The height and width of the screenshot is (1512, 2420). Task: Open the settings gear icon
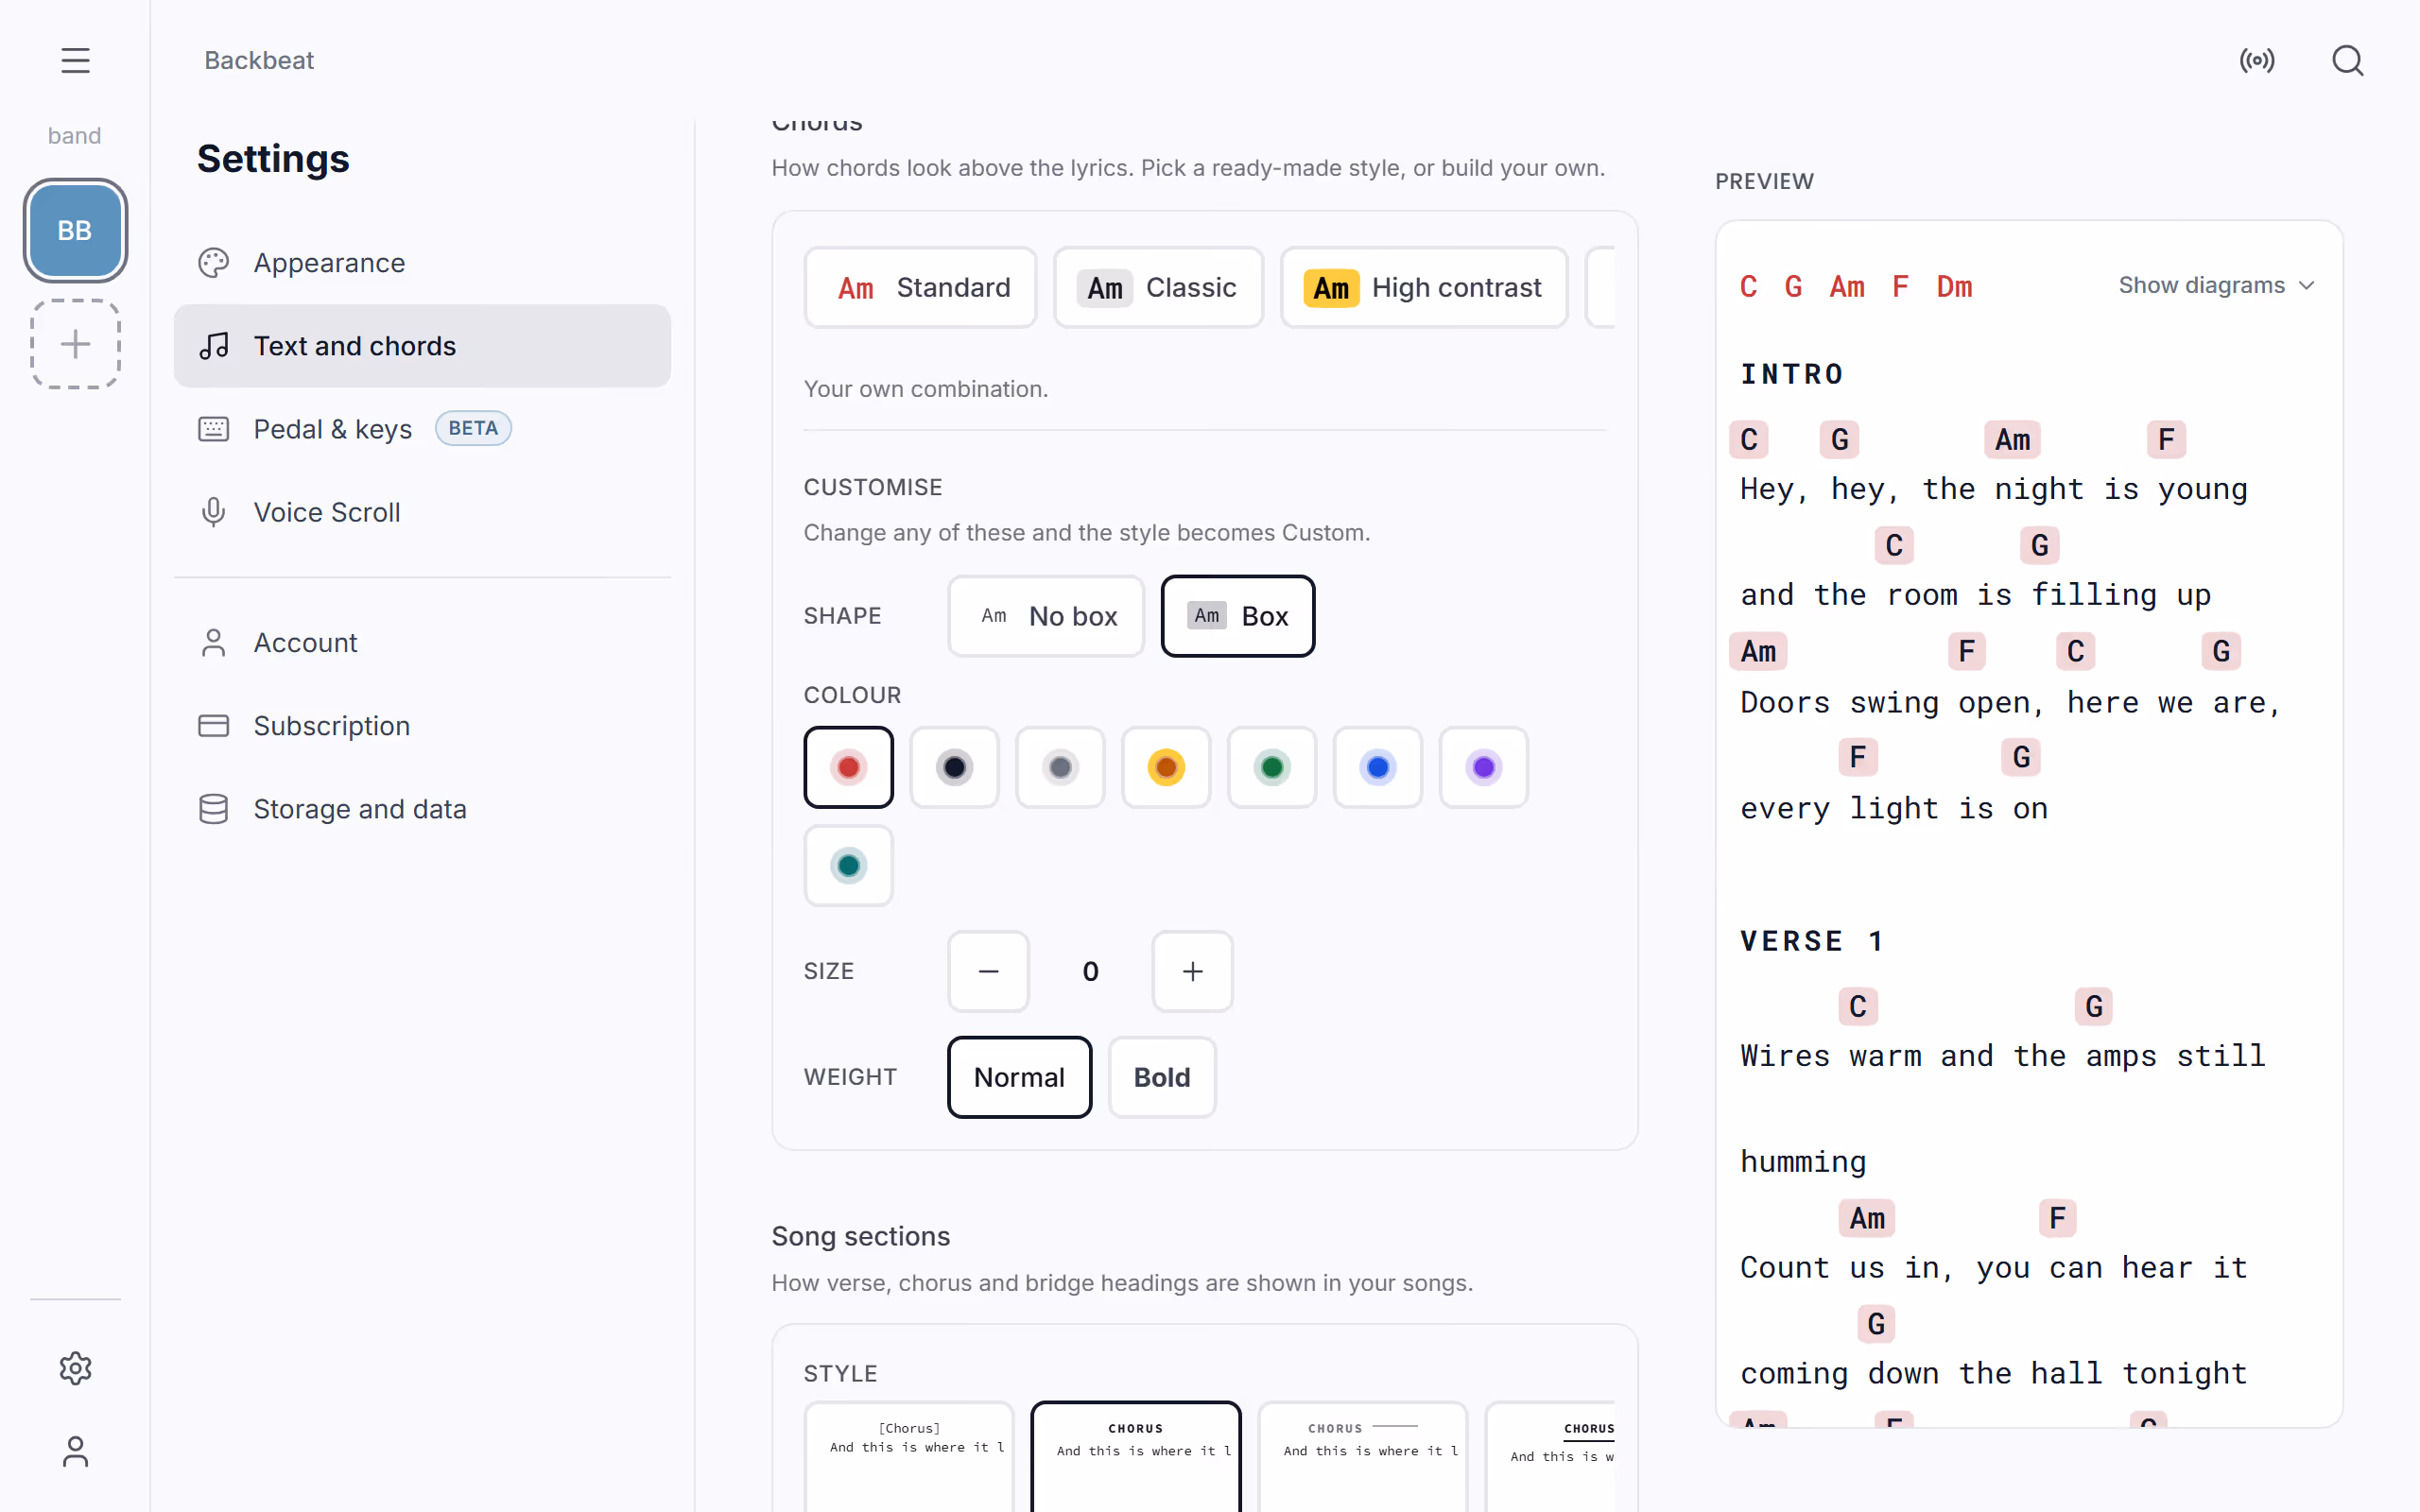point(75,1368)
